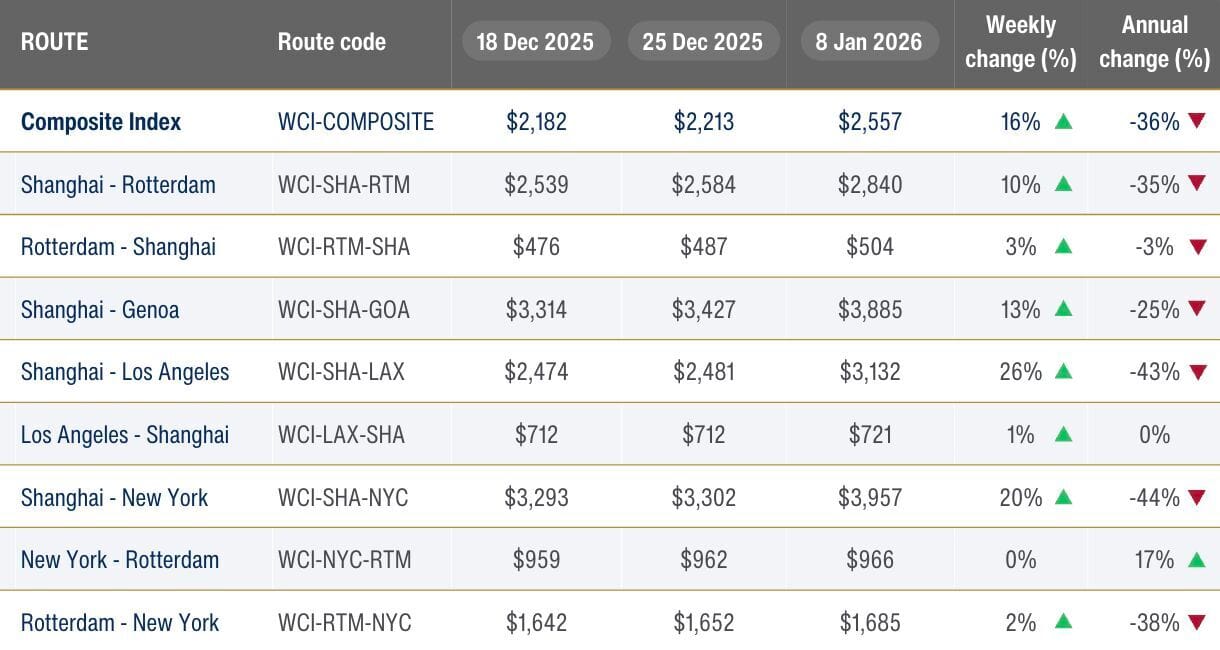Click the ROUTE column header

(55, 42)
